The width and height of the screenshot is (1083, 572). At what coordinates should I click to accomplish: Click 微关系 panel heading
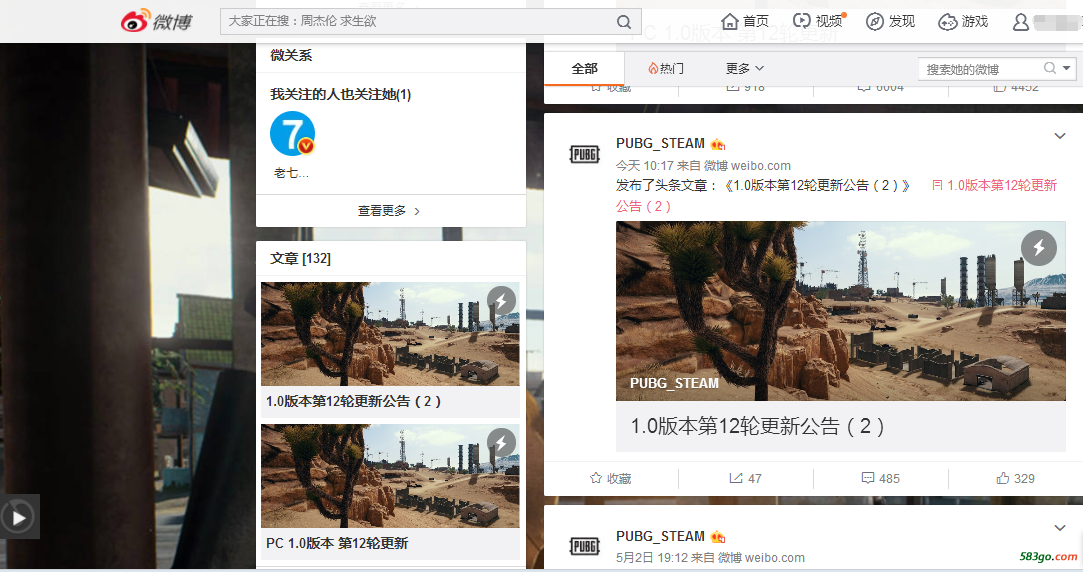tap(291, 55)
